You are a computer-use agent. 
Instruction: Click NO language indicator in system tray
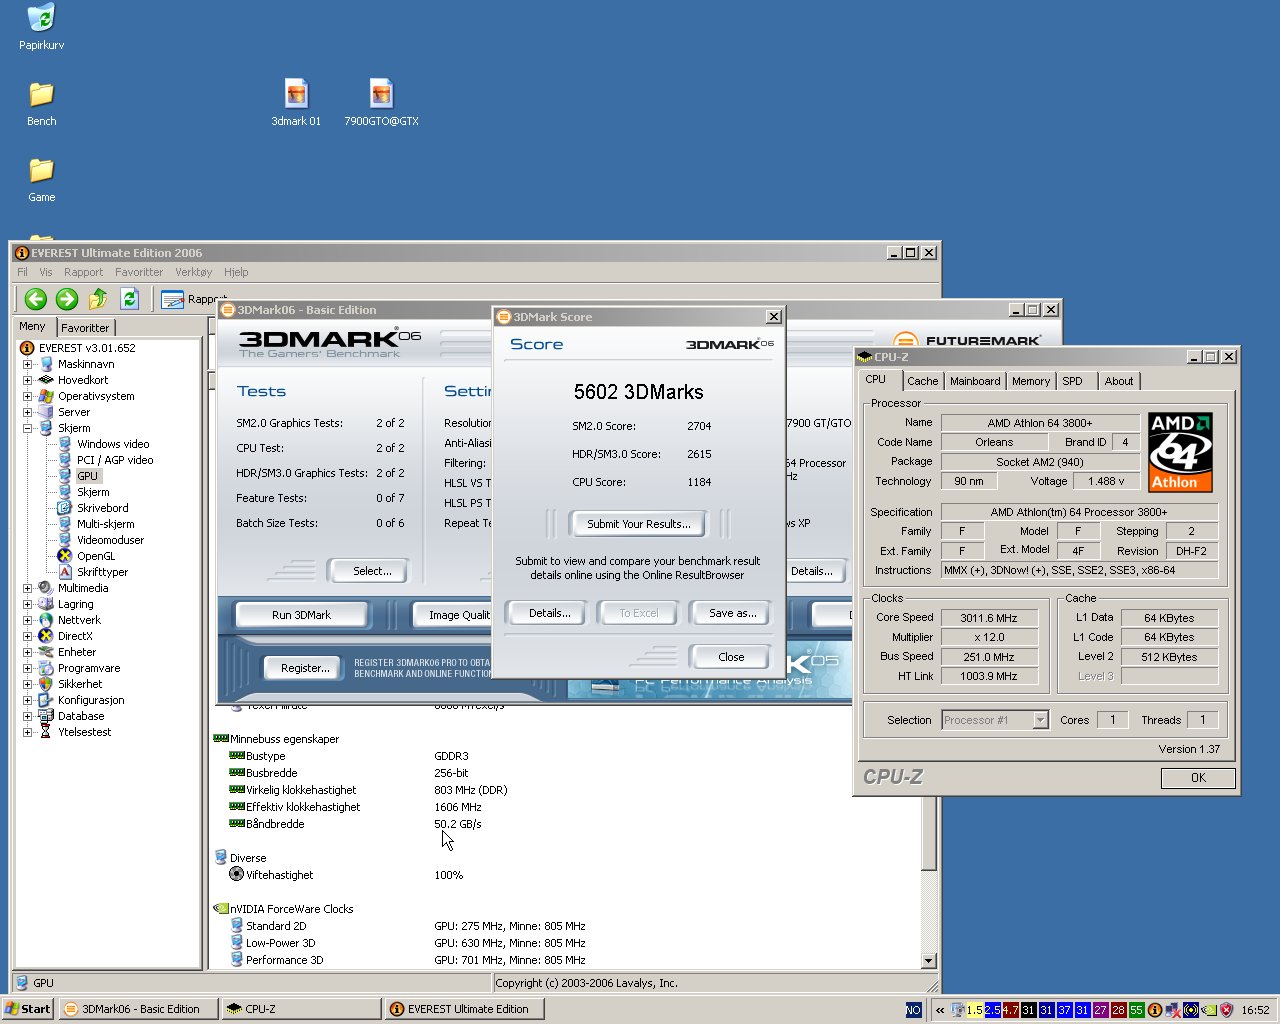[x=913, y=1010]
